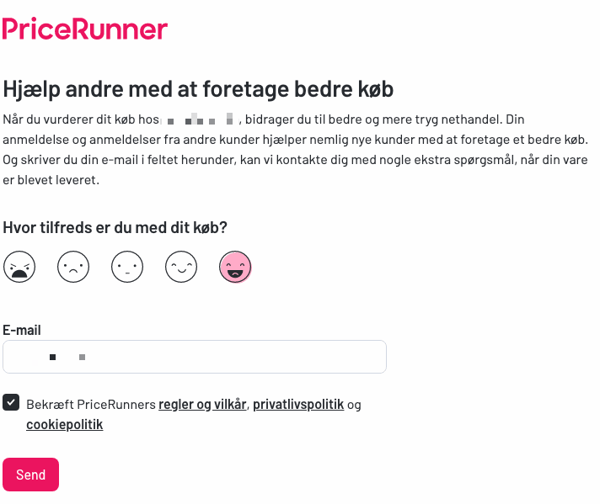Choose the sad frowning face rating
This screenshot has height=504, width=600.
73,267
